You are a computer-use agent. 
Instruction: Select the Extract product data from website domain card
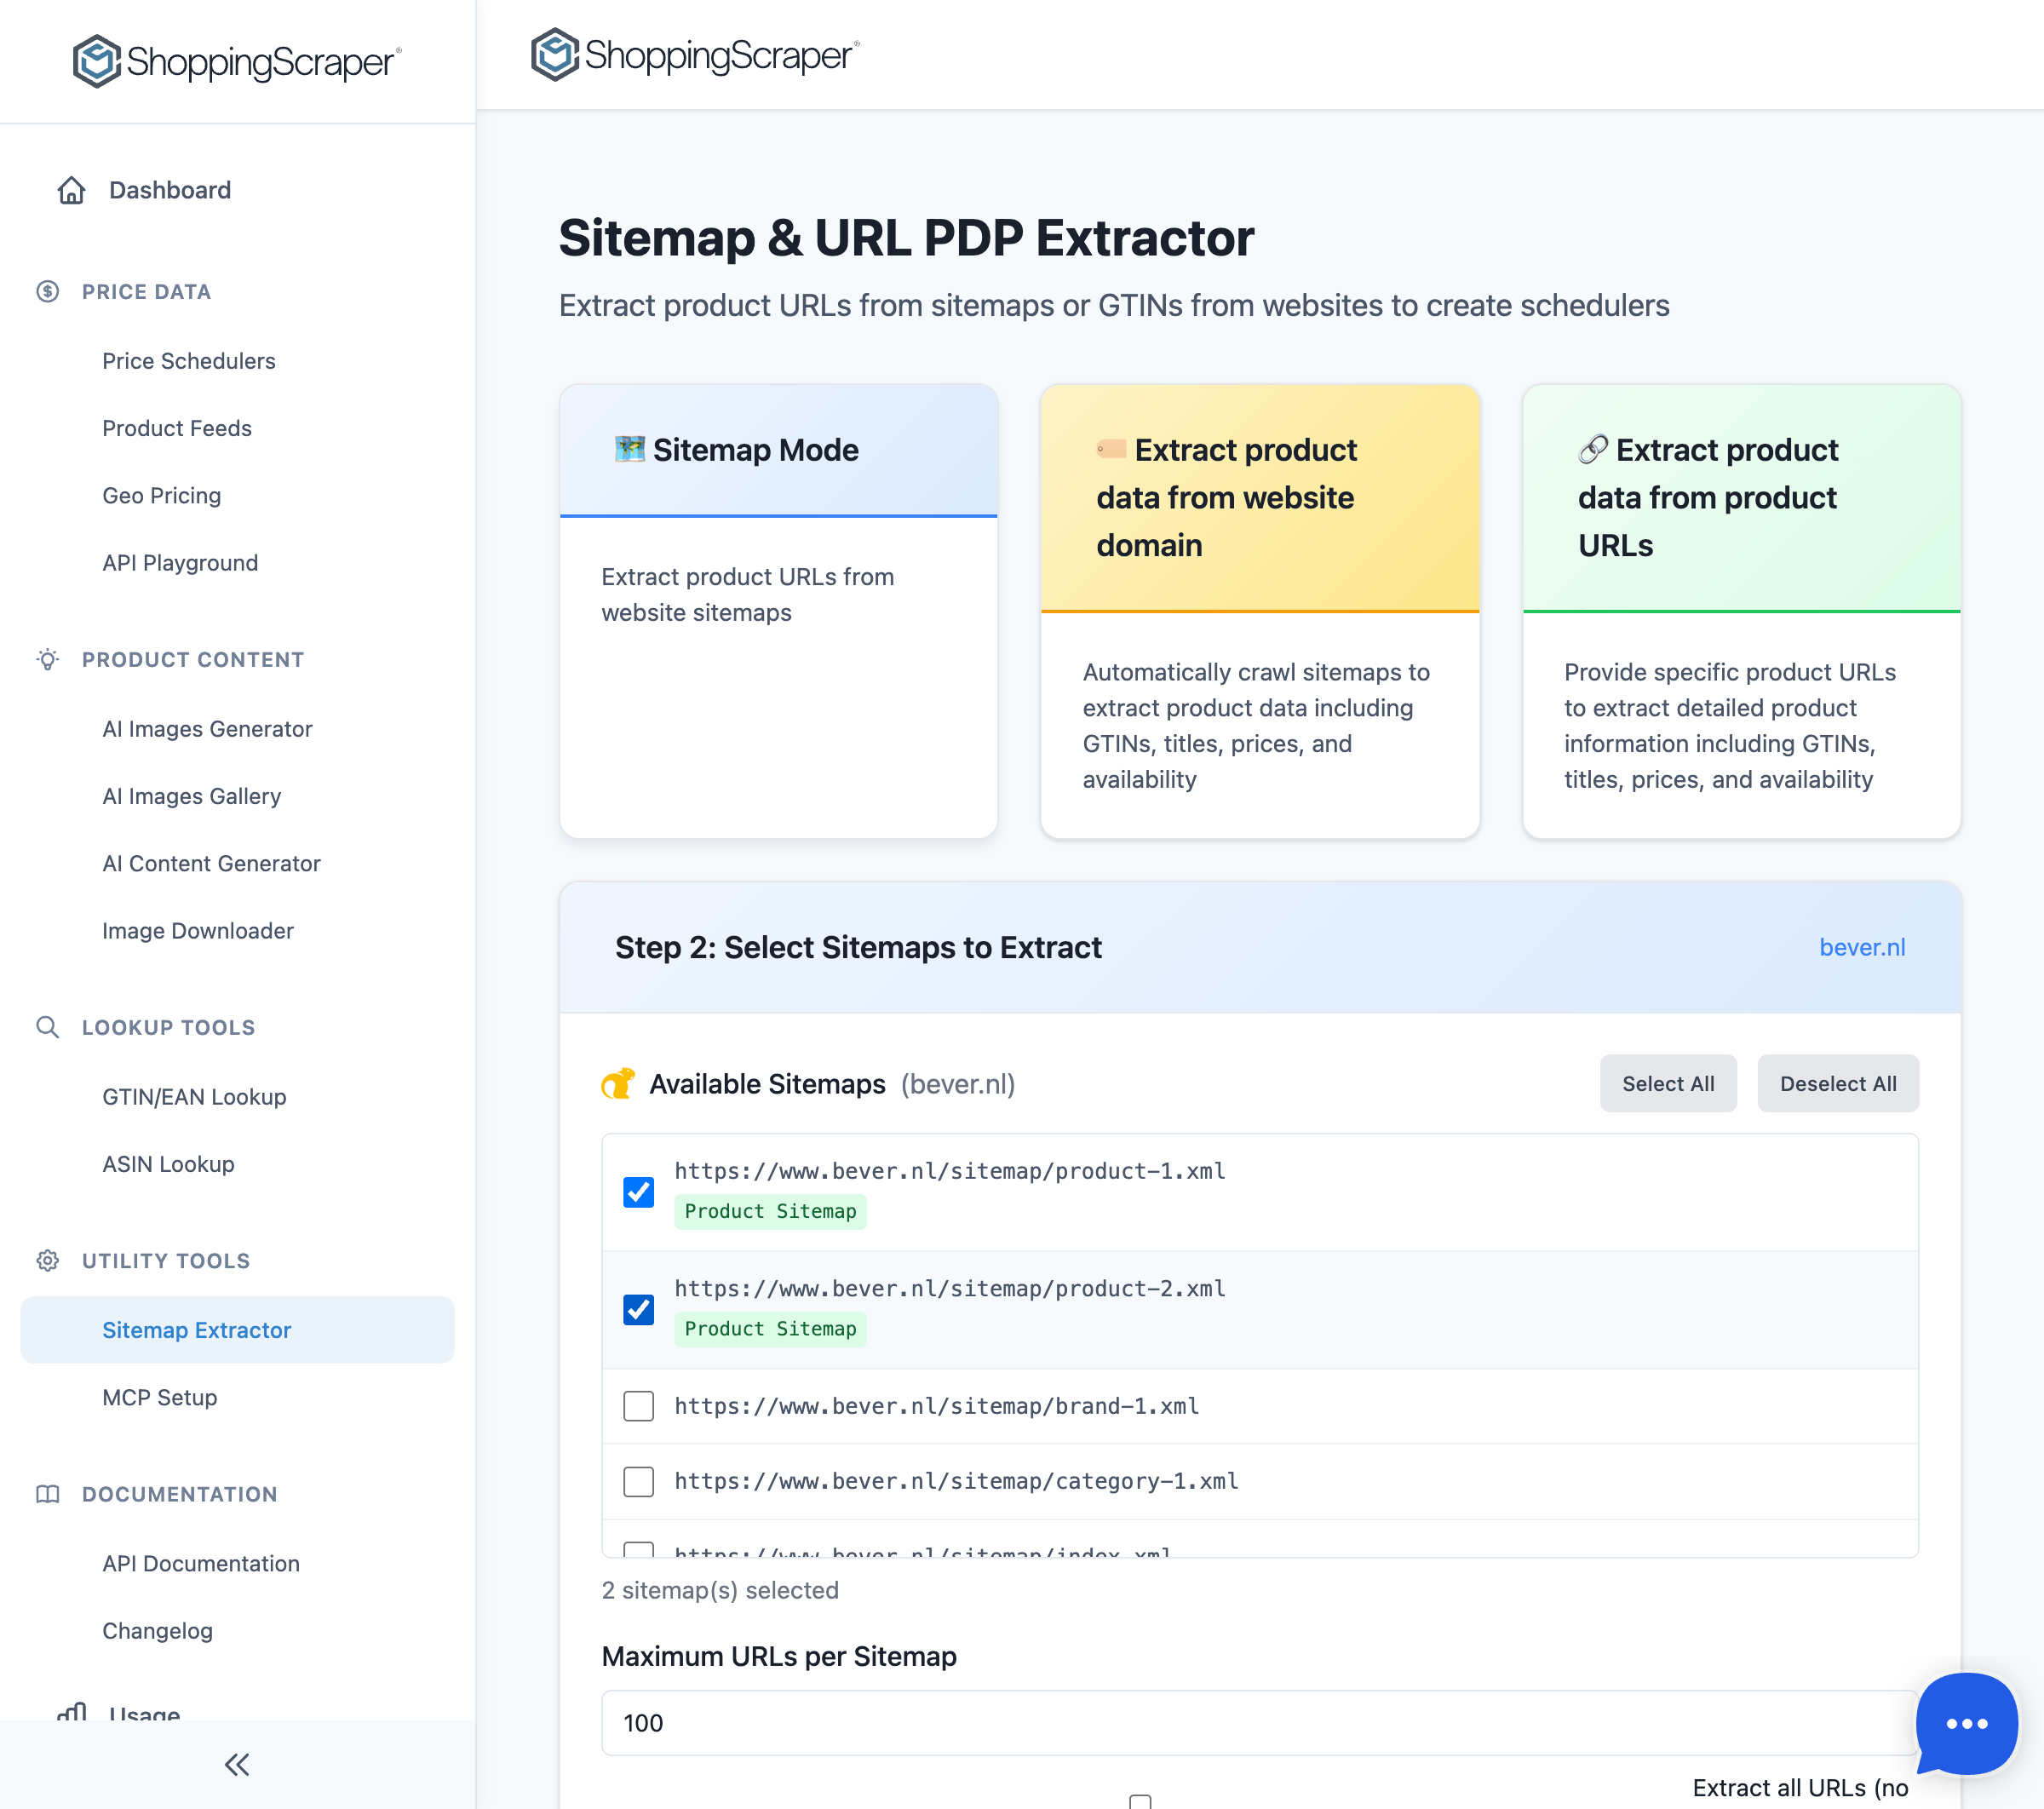(1259, 610)
